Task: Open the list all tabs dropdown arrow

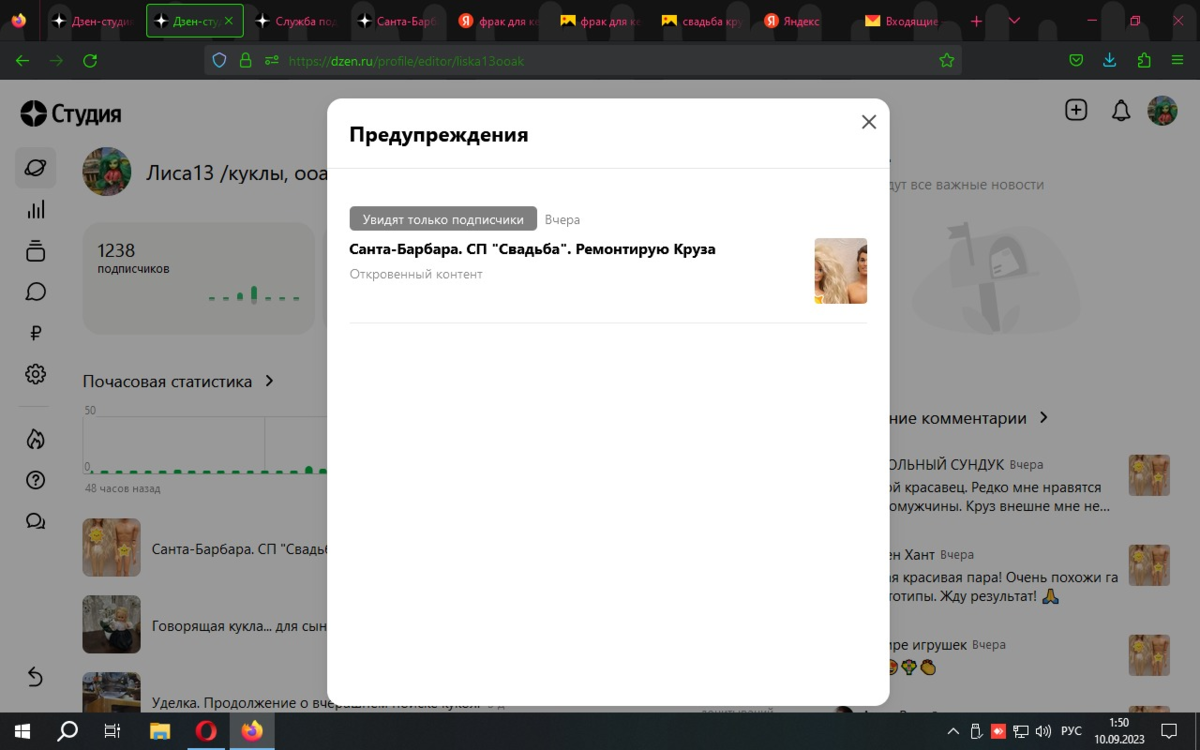Action: (x=1015, y=21)
